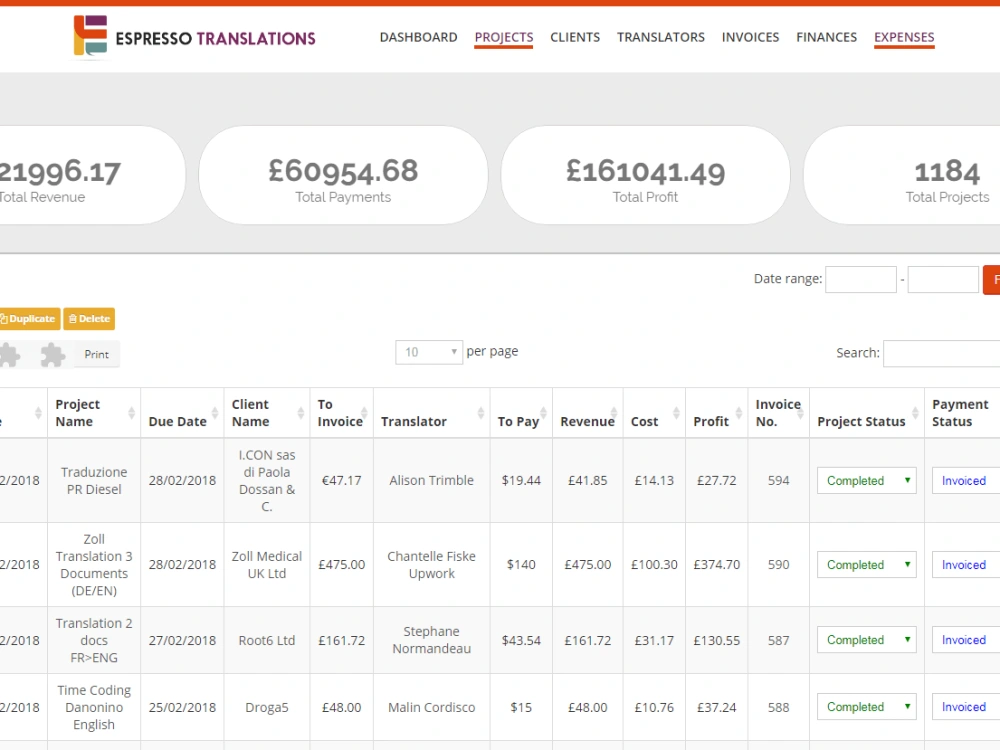Open Payment Status dropdown for invoice 590
Screen dimensions: 1000x750
966,565
